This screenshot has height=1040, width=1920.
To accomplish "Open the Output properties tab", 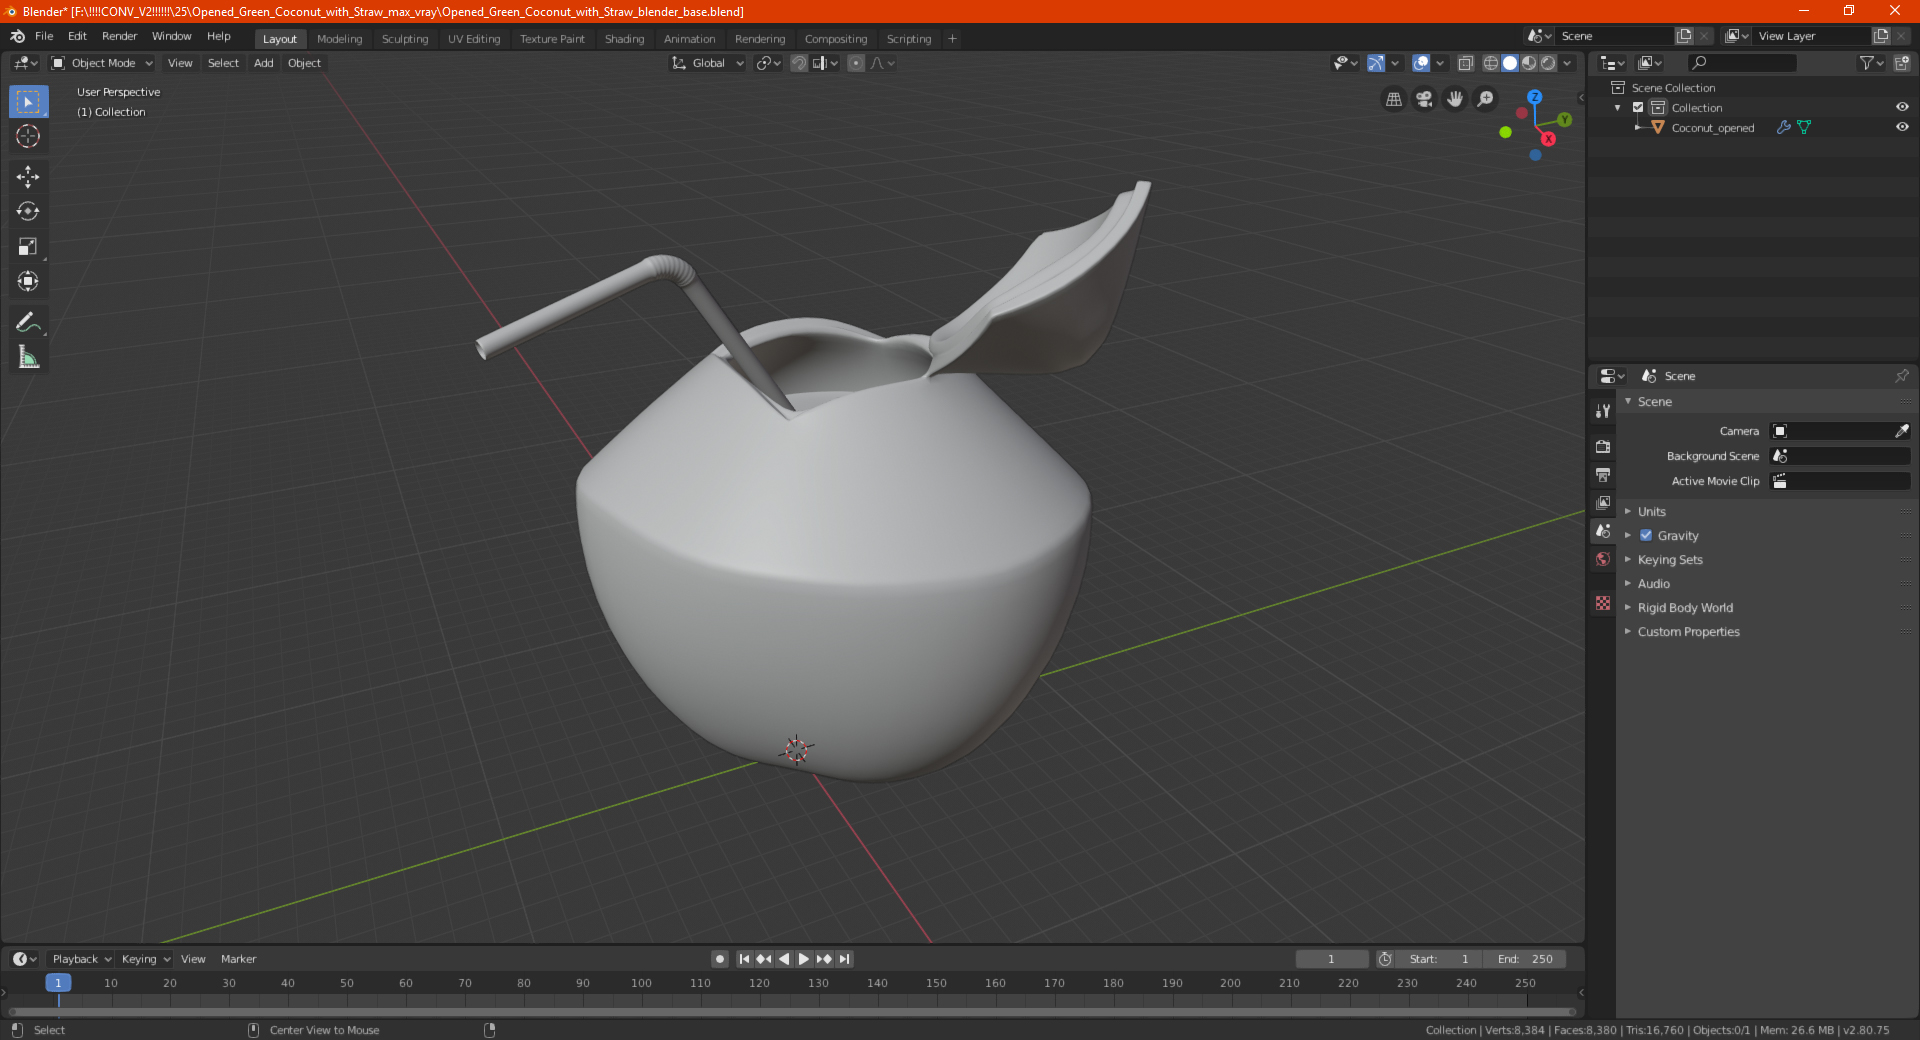I will (x=1603, y=474).
